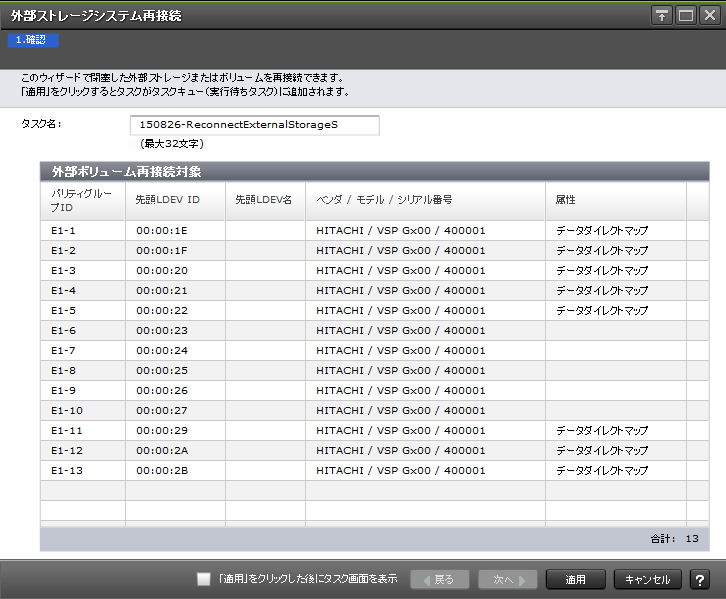726x599 pixels.
Task: Select the 1.確認 wizard step tab
Action: point(33,40)
